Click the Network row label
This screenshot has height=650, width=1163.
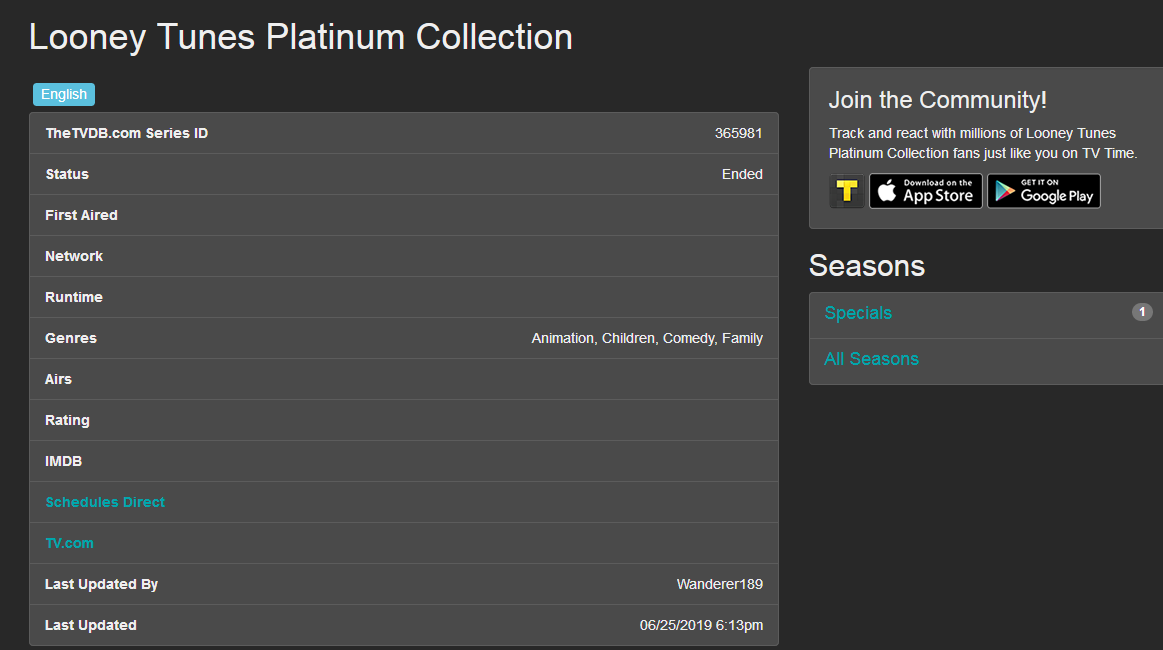pyautogui.click(x=74, y=256)
